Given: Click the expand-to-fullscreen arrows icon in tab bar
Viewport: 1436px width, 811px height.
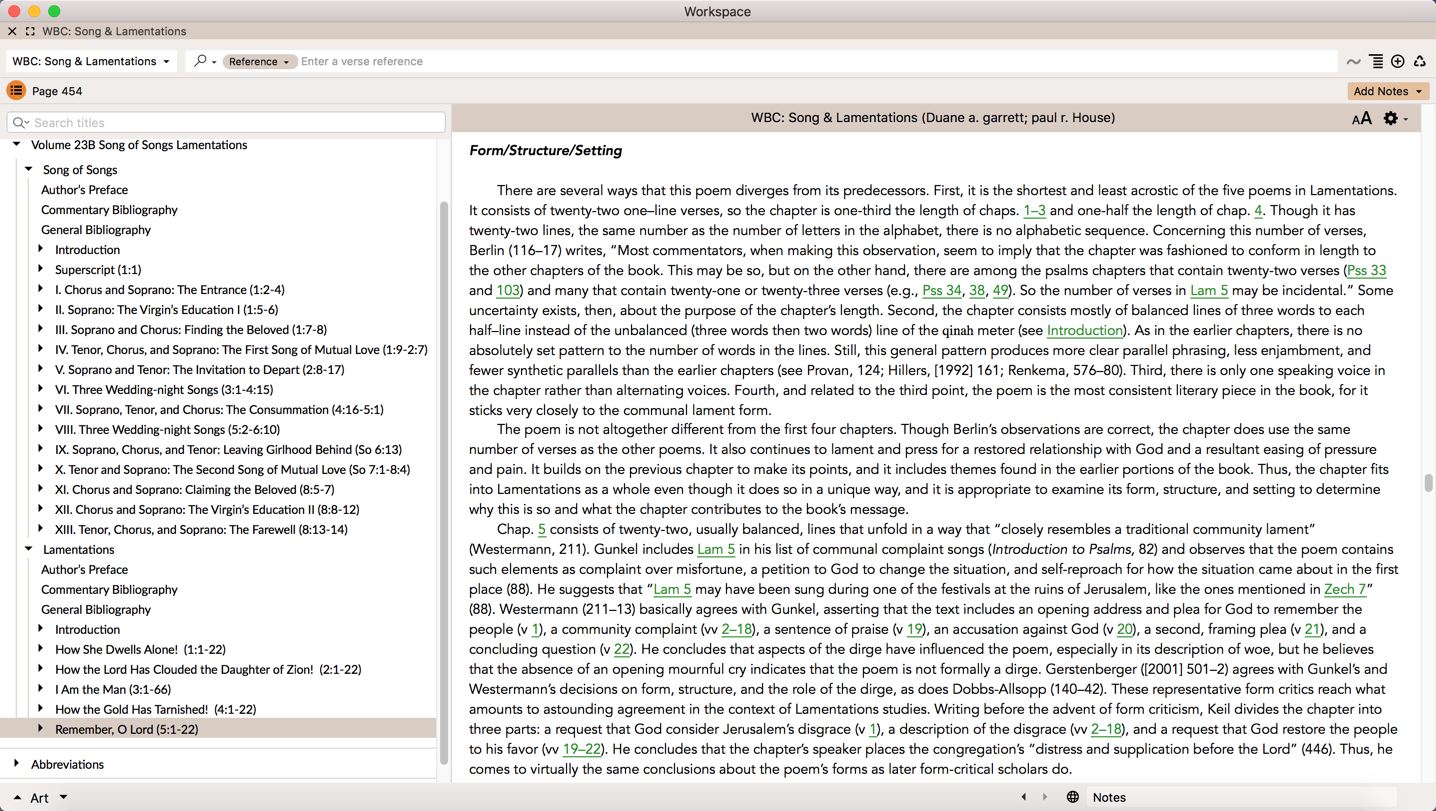Looking at the screenshot, I should click(30, 31).
